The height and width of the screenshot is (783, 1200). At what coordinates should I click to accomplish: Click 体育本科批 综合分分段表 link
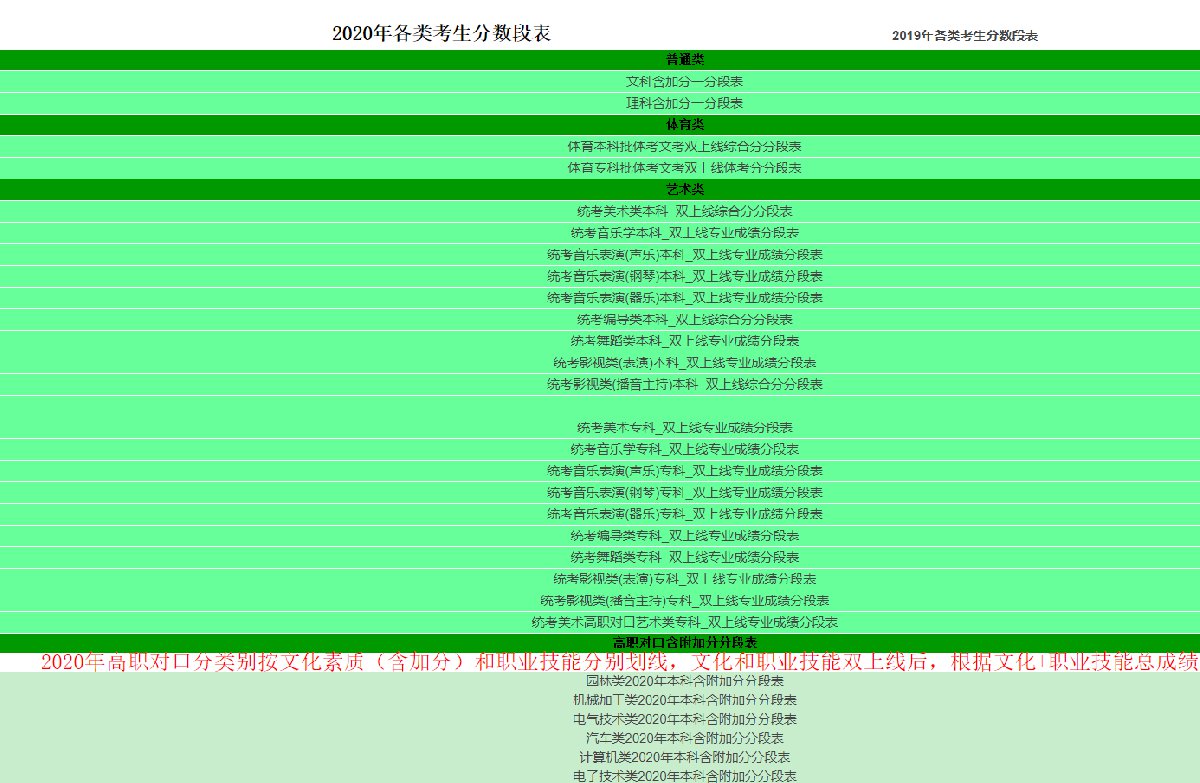(x=684, y=147)
